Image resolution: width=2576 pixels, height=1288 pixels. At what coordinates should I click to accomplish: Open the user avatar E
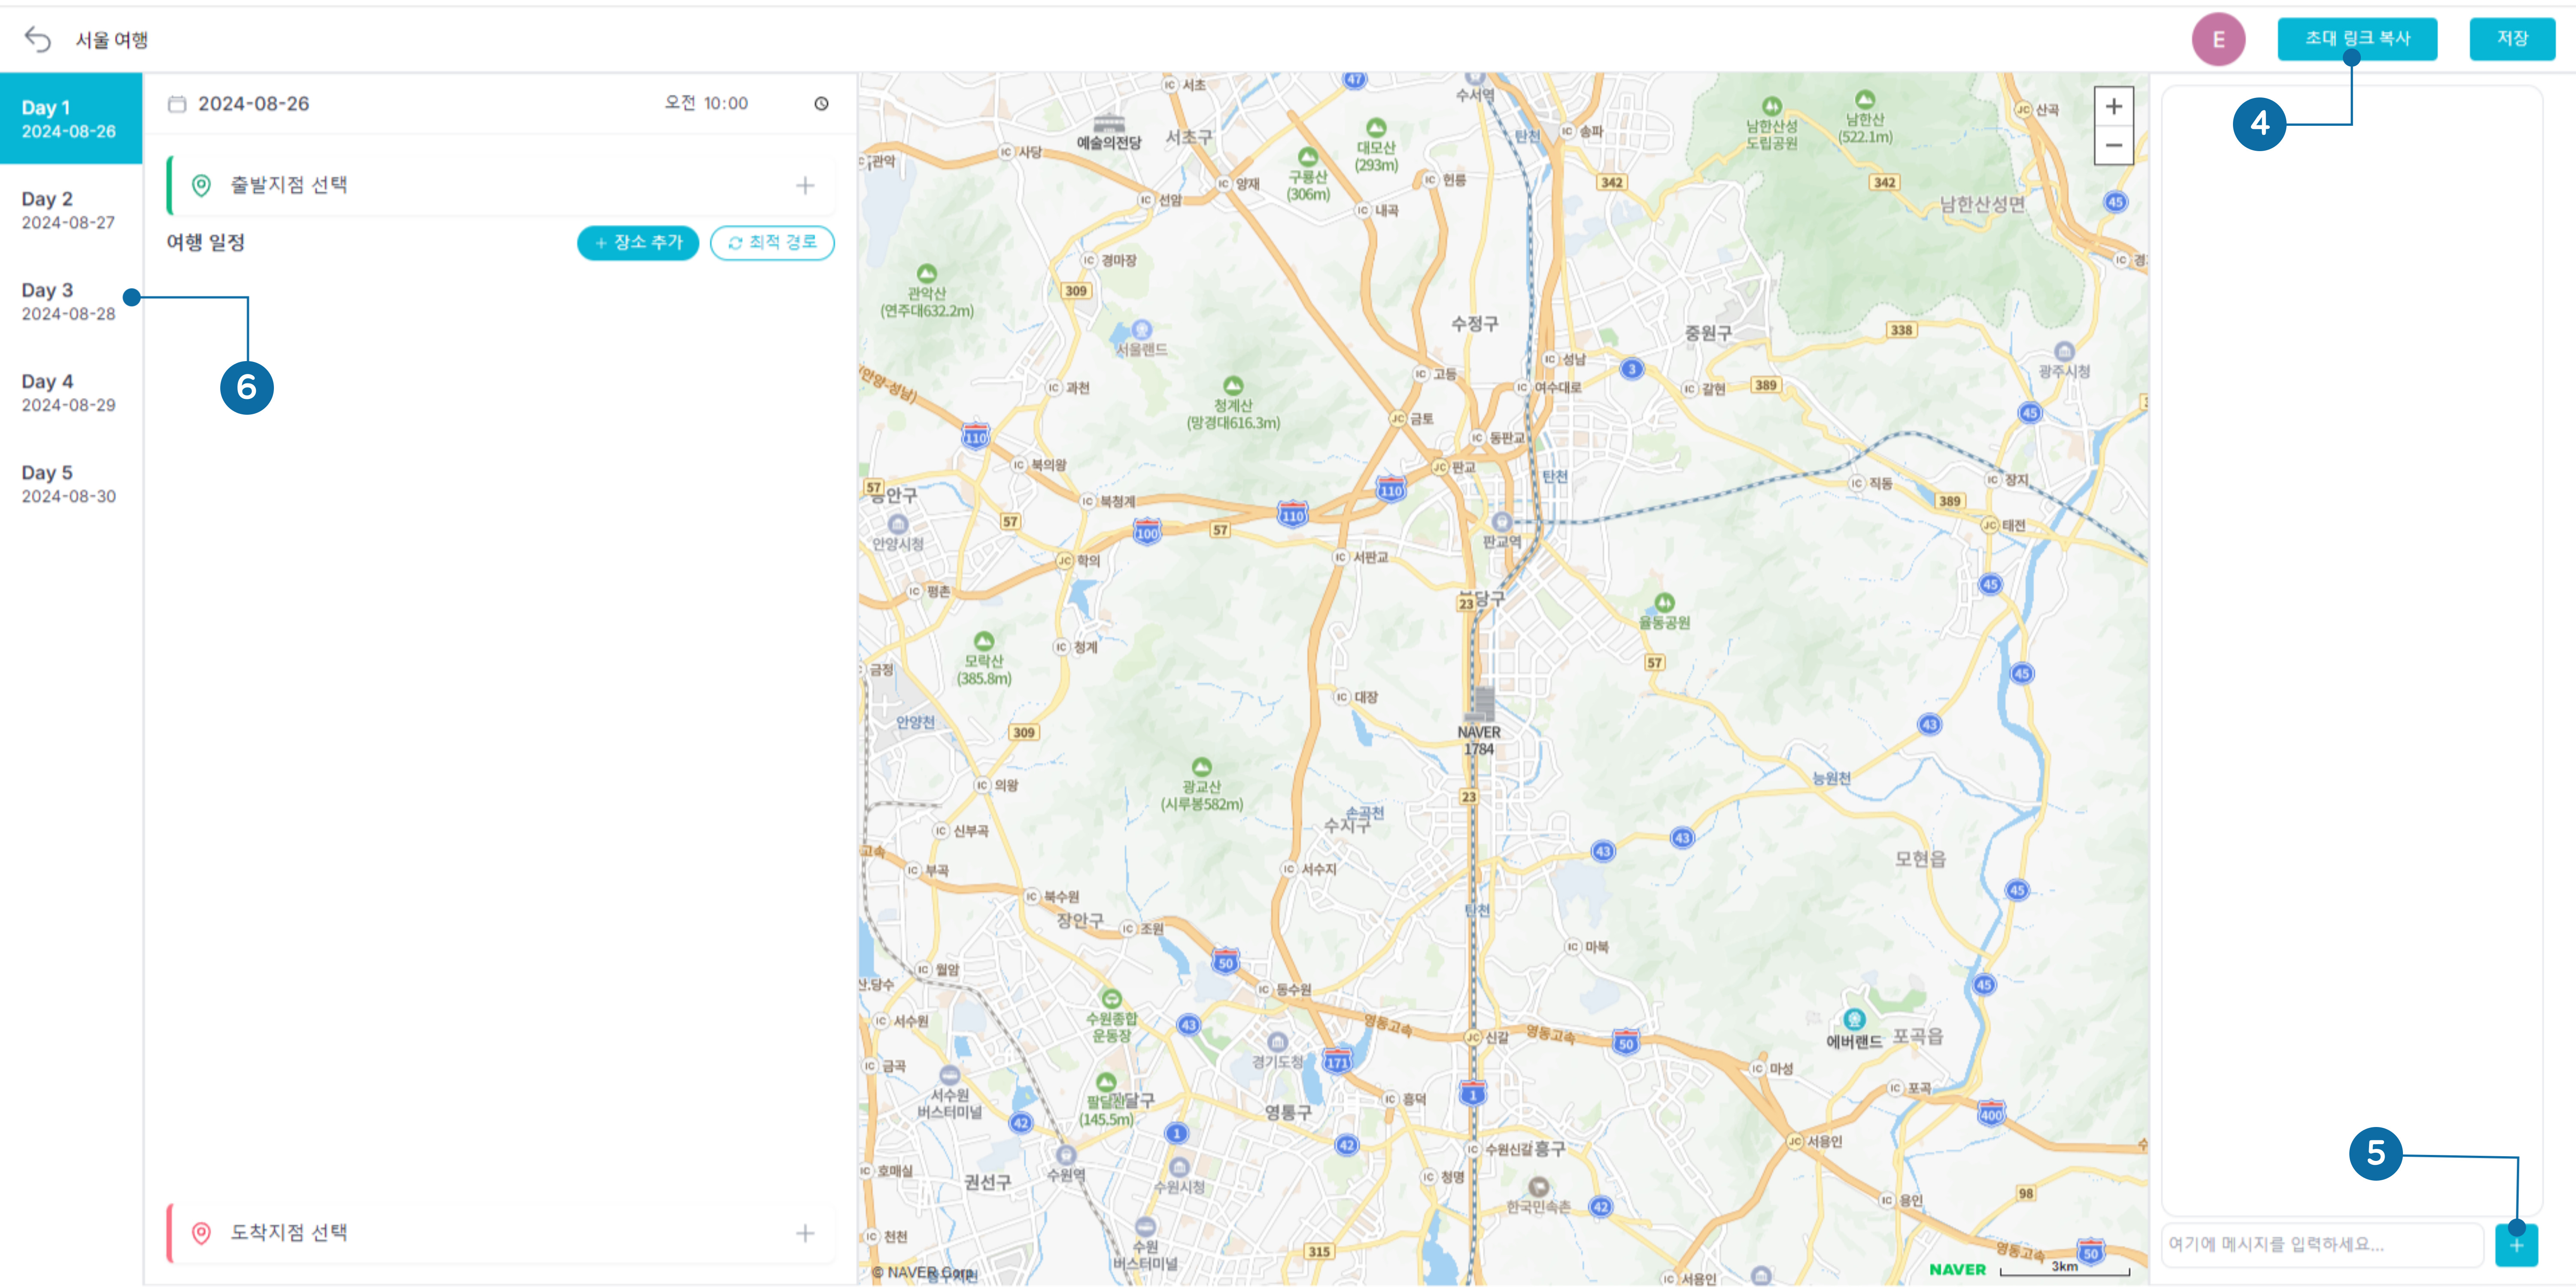pos(2218,39)
